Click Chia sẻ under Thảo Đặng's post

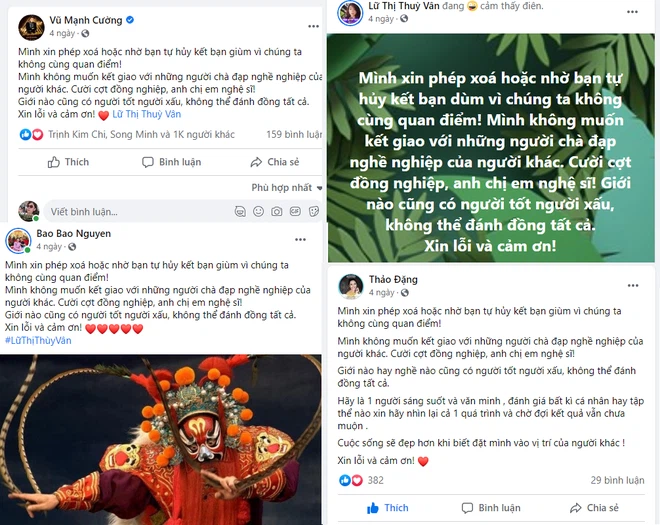[x=594, y=508]
